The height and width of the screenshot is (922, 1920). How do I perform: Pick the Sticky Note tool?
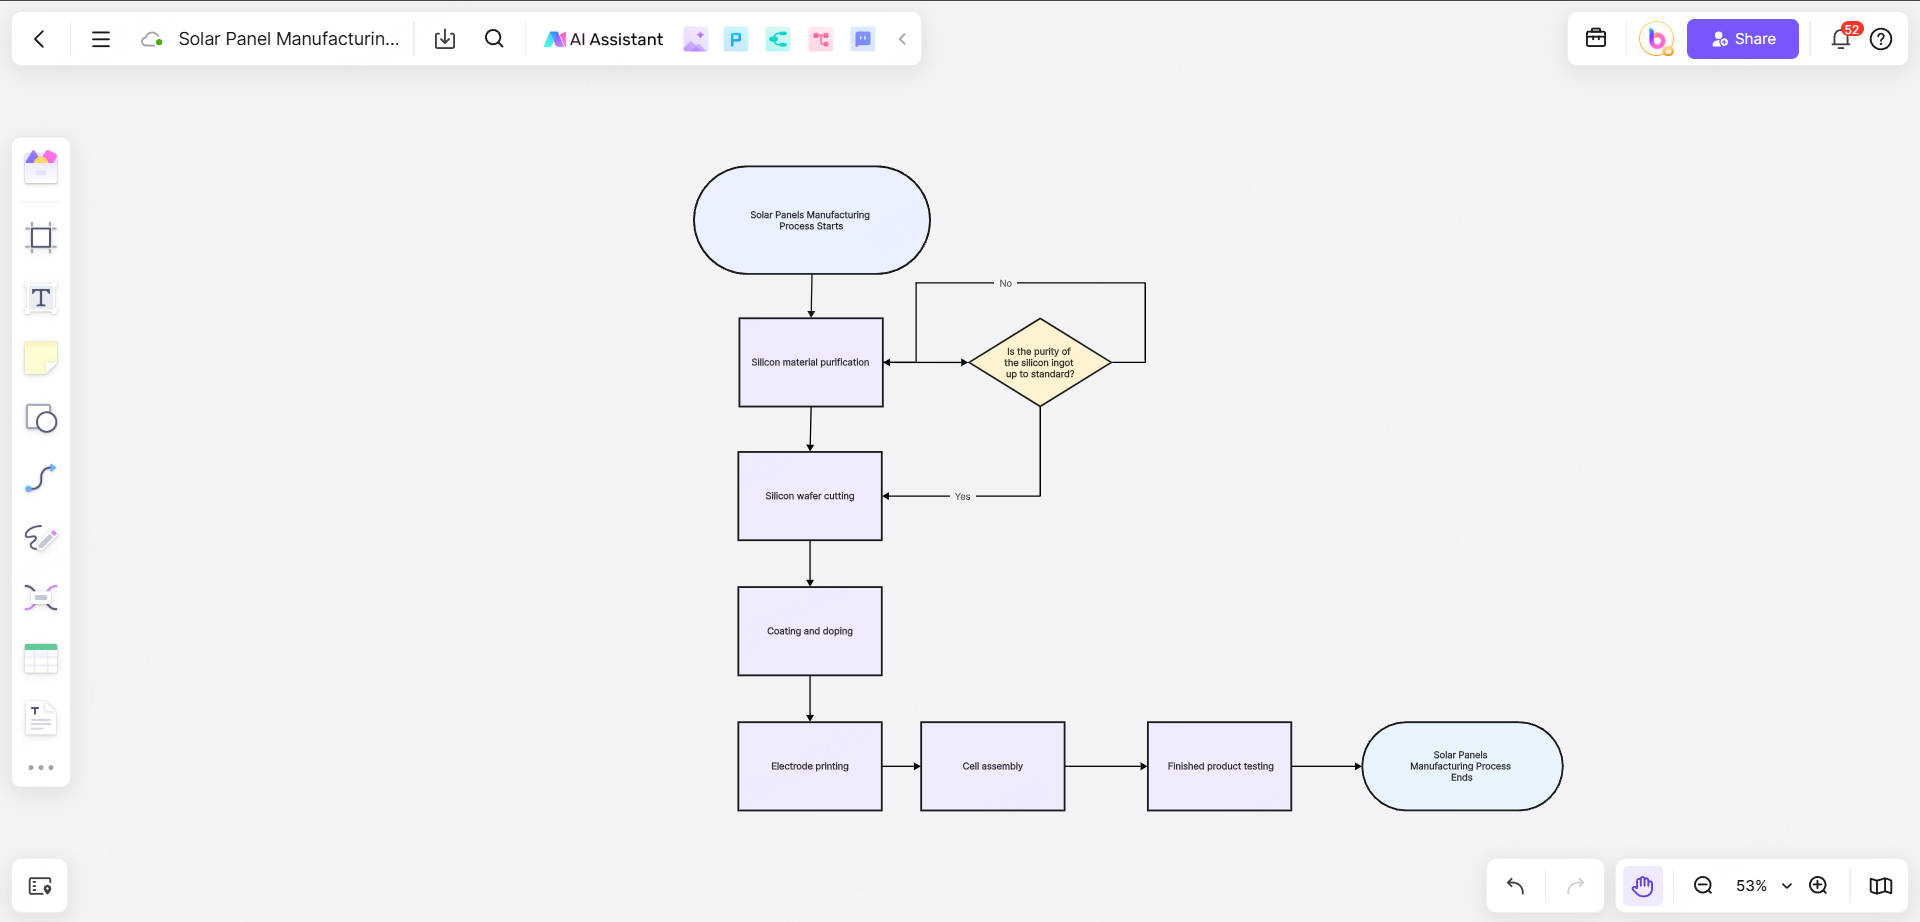coord(41,358)
